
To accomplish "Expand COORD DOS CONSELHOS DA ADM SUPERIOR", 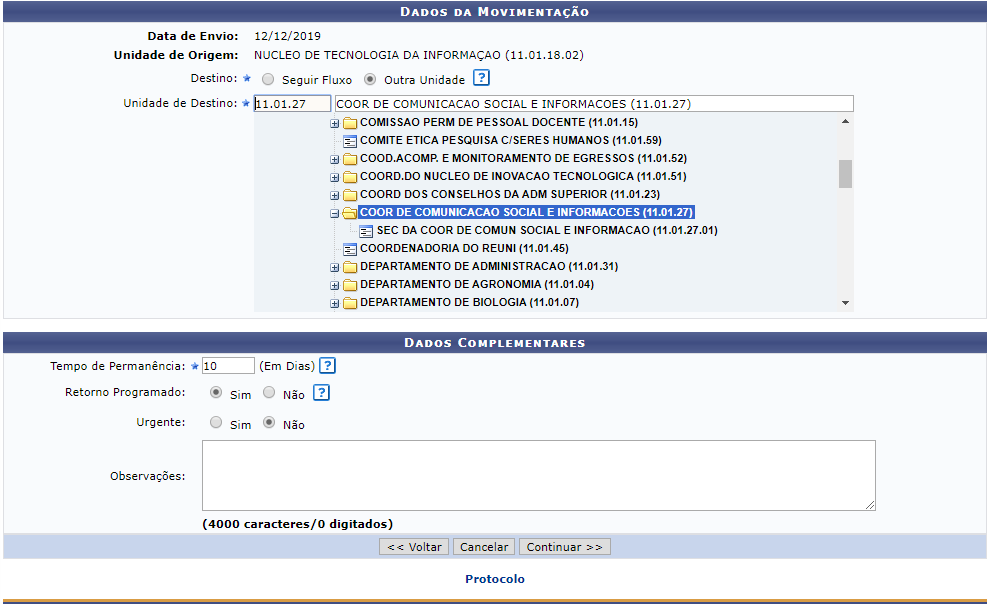I will pyautogui.click(x=335, y=195).
